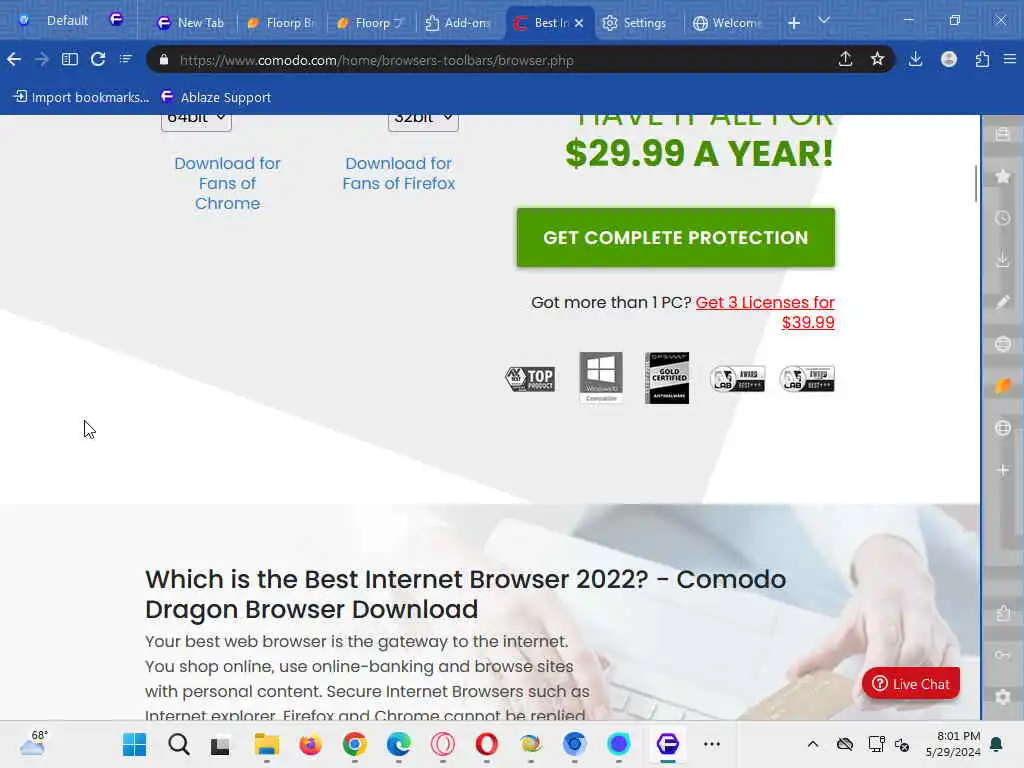Image resolution: width=1024 pixels, height=768 pixels.
Task: Open the sidebar history clock panel
Action: click(x=1002, y=218)
